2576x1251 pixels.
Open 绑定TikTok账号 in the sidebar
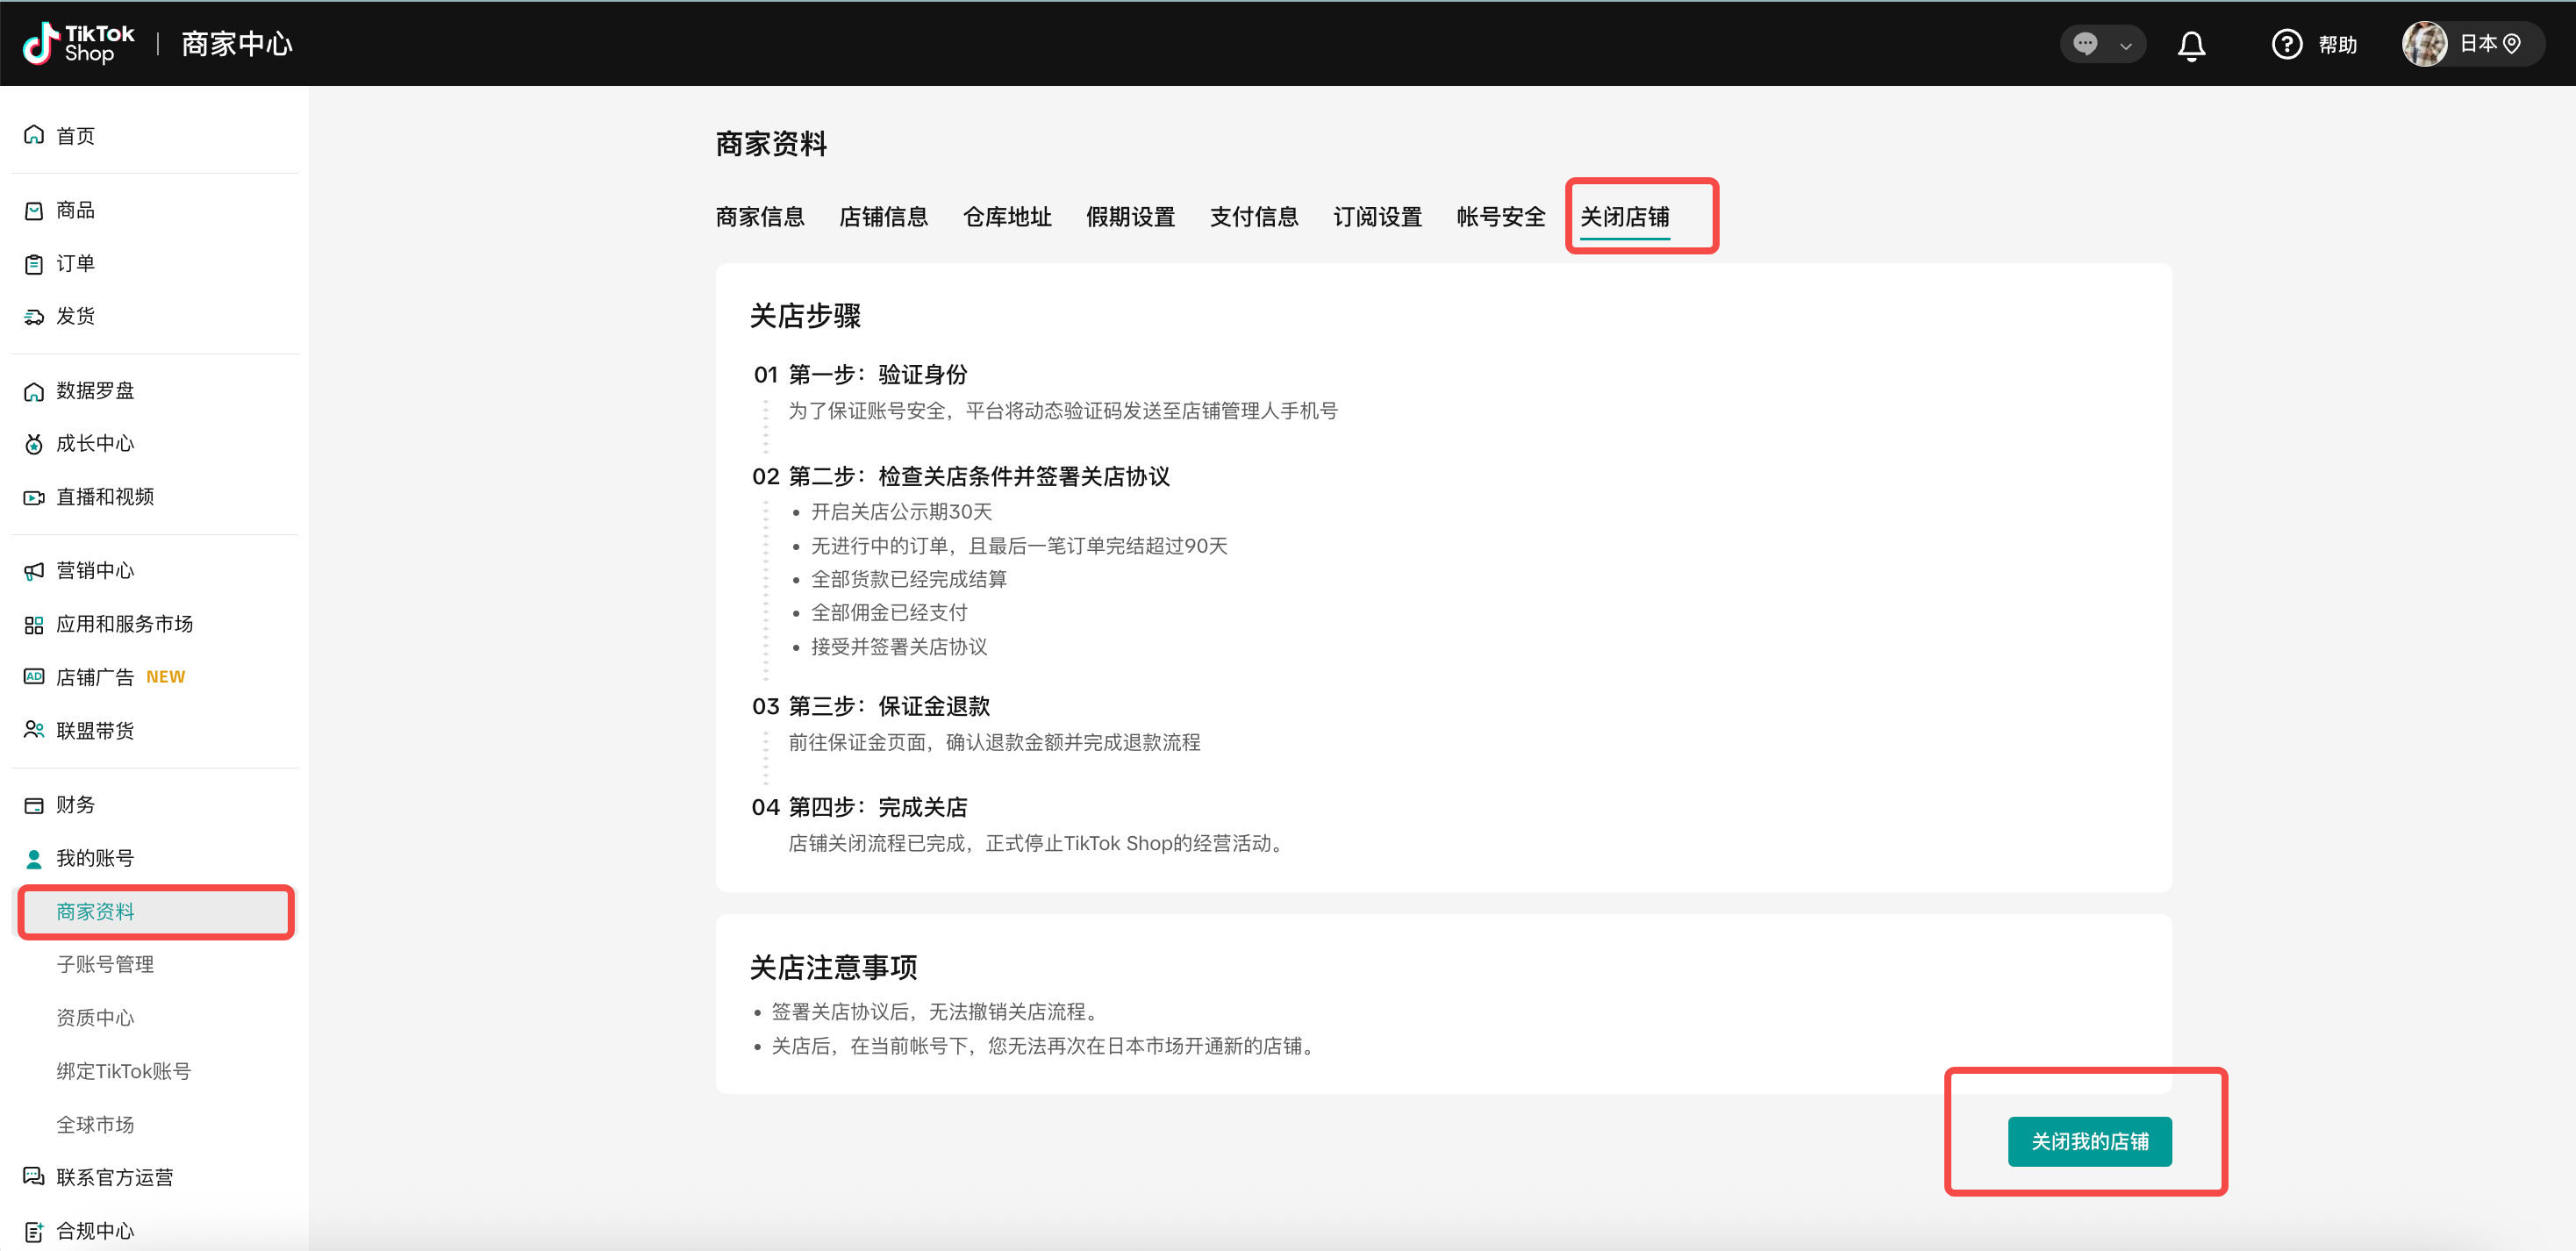click(x=123, y=1071)
